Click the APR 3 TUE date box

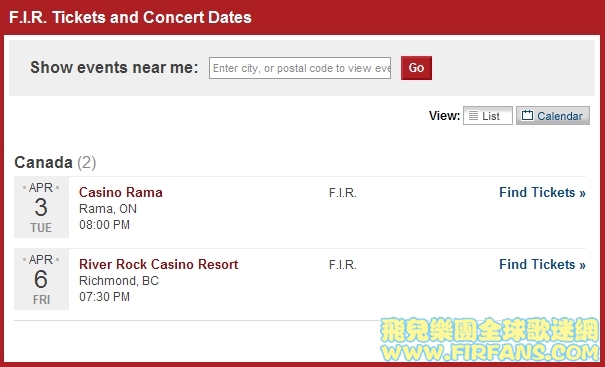[41, 207]
